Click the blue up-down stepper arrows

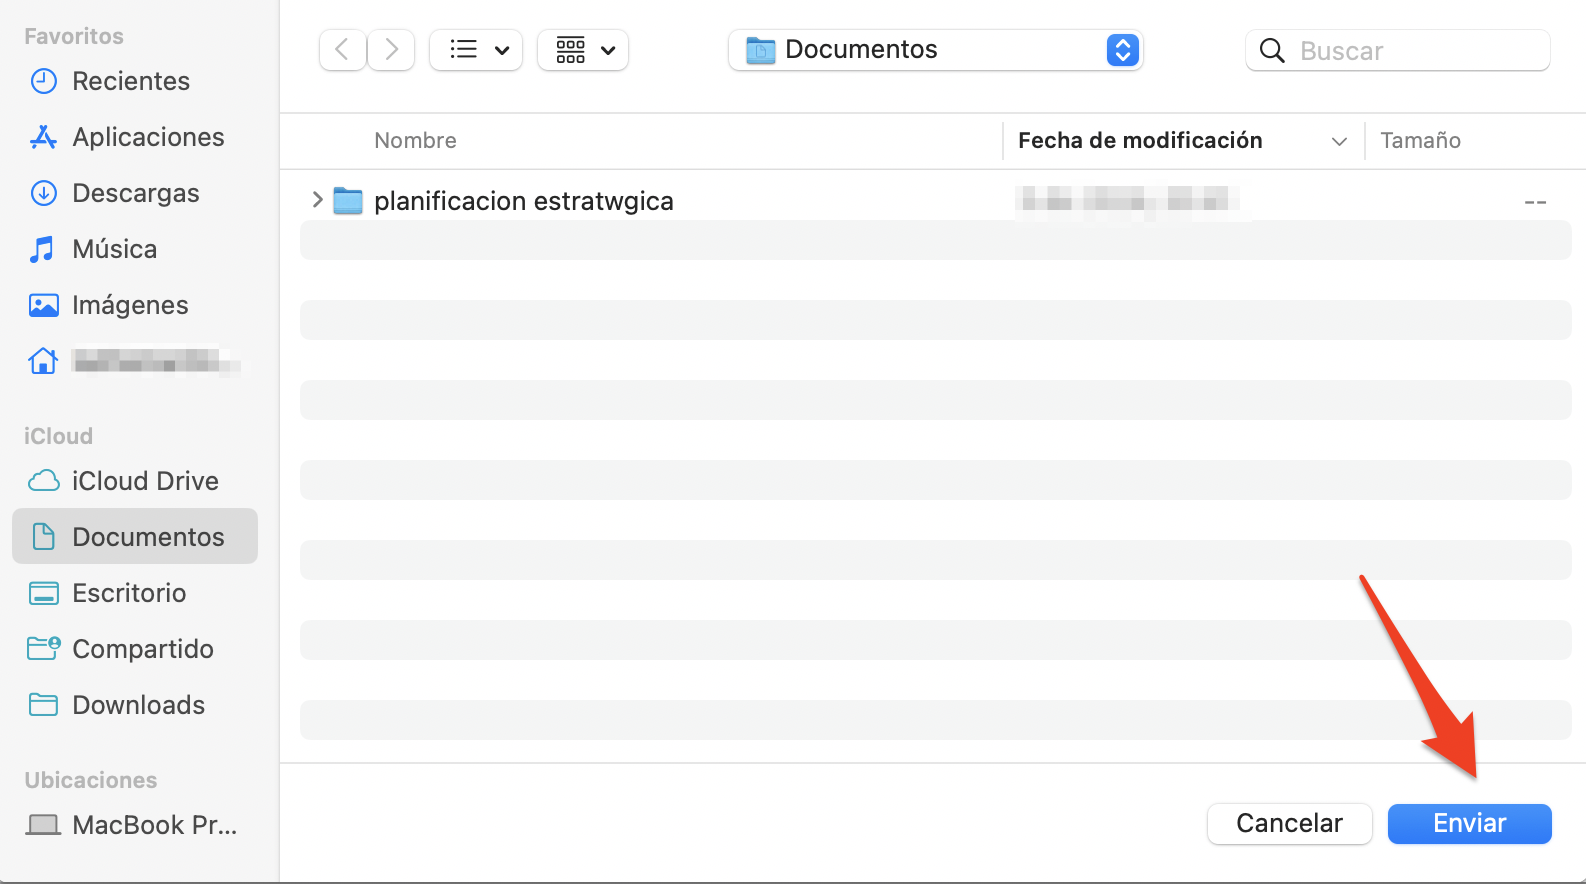[x=1123, y=50]
